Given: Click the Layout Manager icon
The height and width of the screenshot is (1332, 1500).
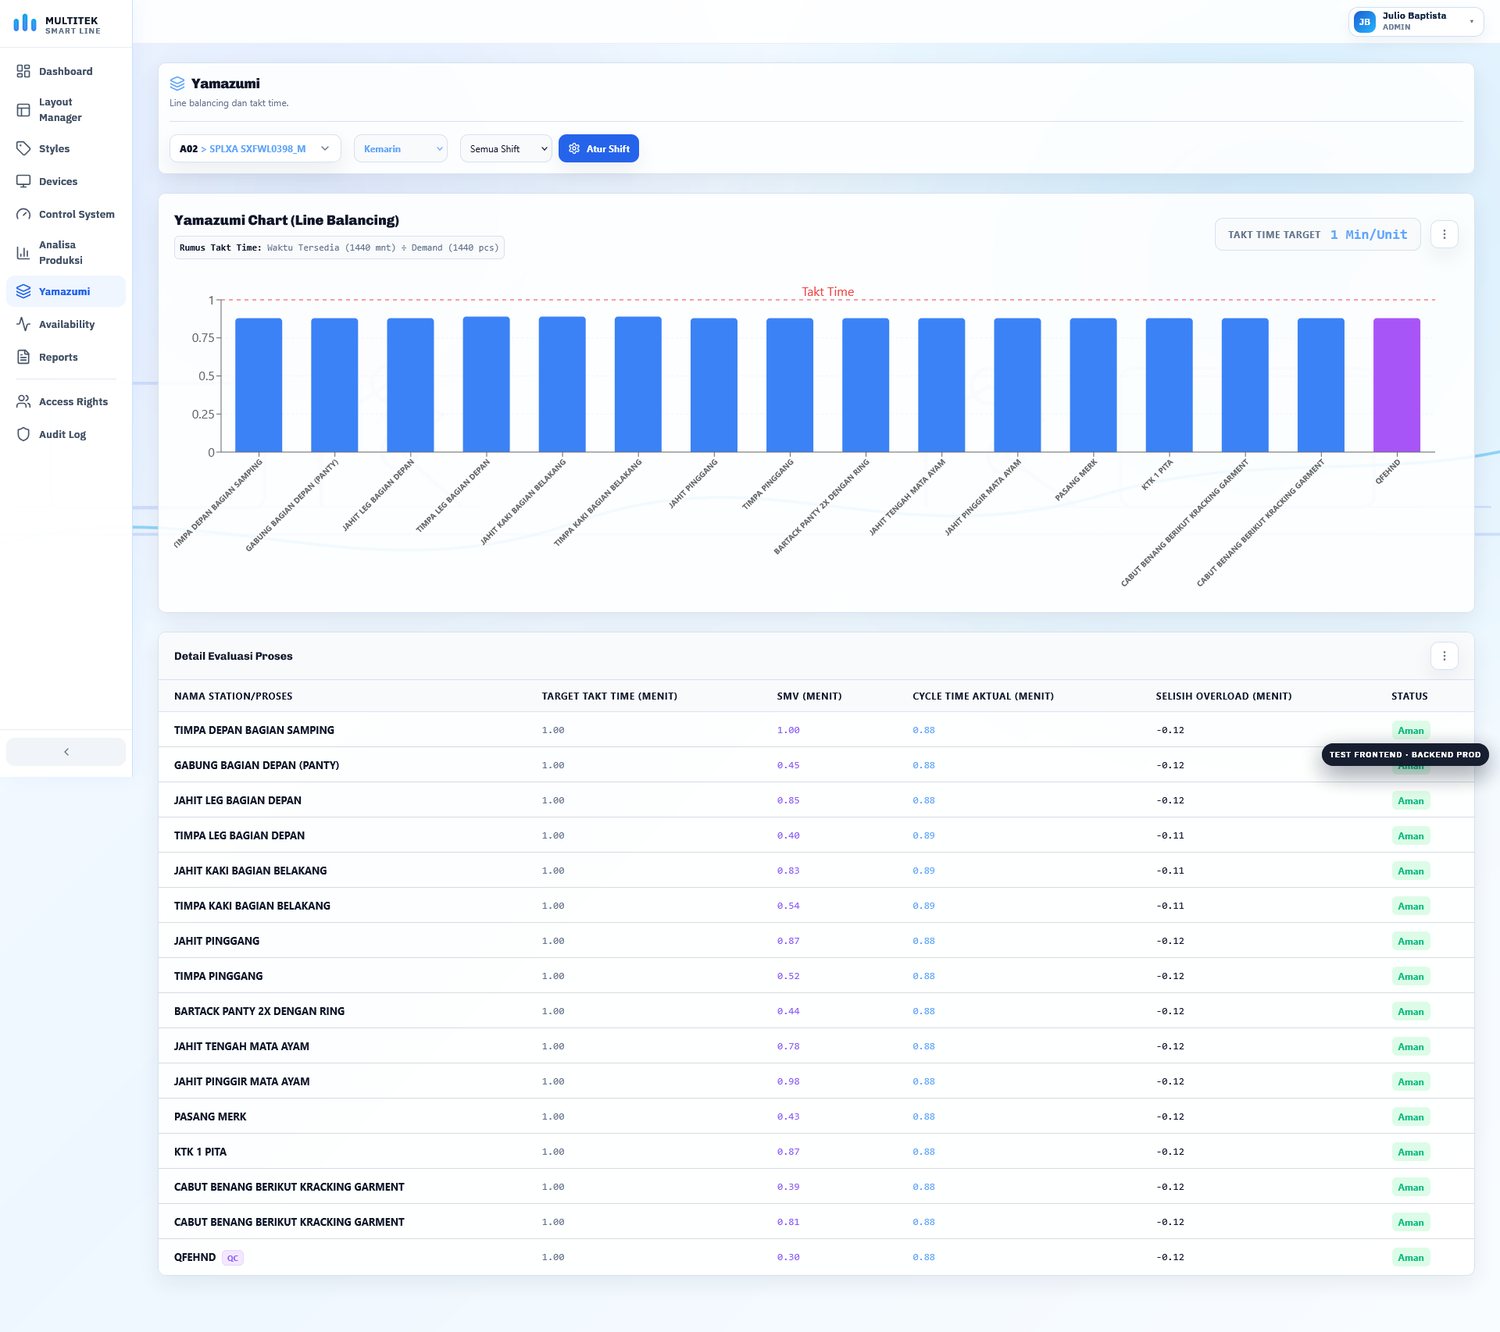Looking at the screenshot, I should pos(23,110).
